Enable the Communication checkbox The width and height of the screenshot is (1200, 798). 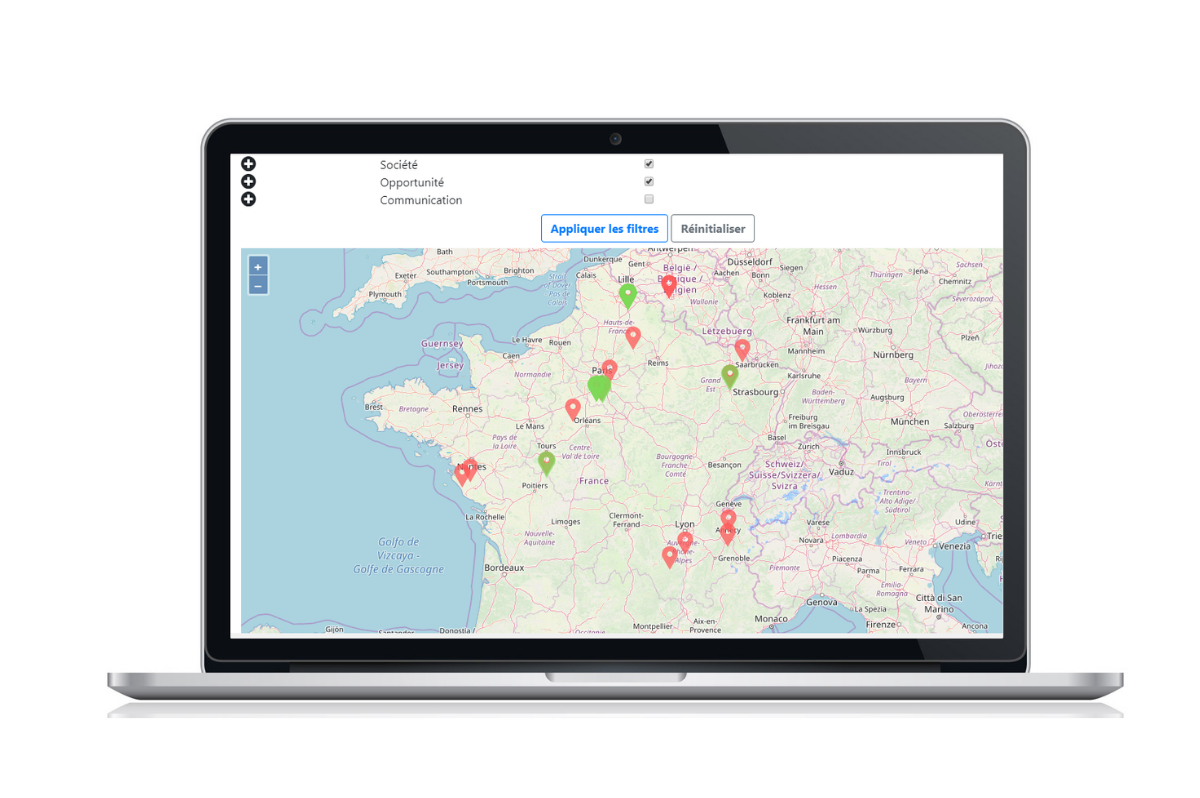[x=649, y=199]
